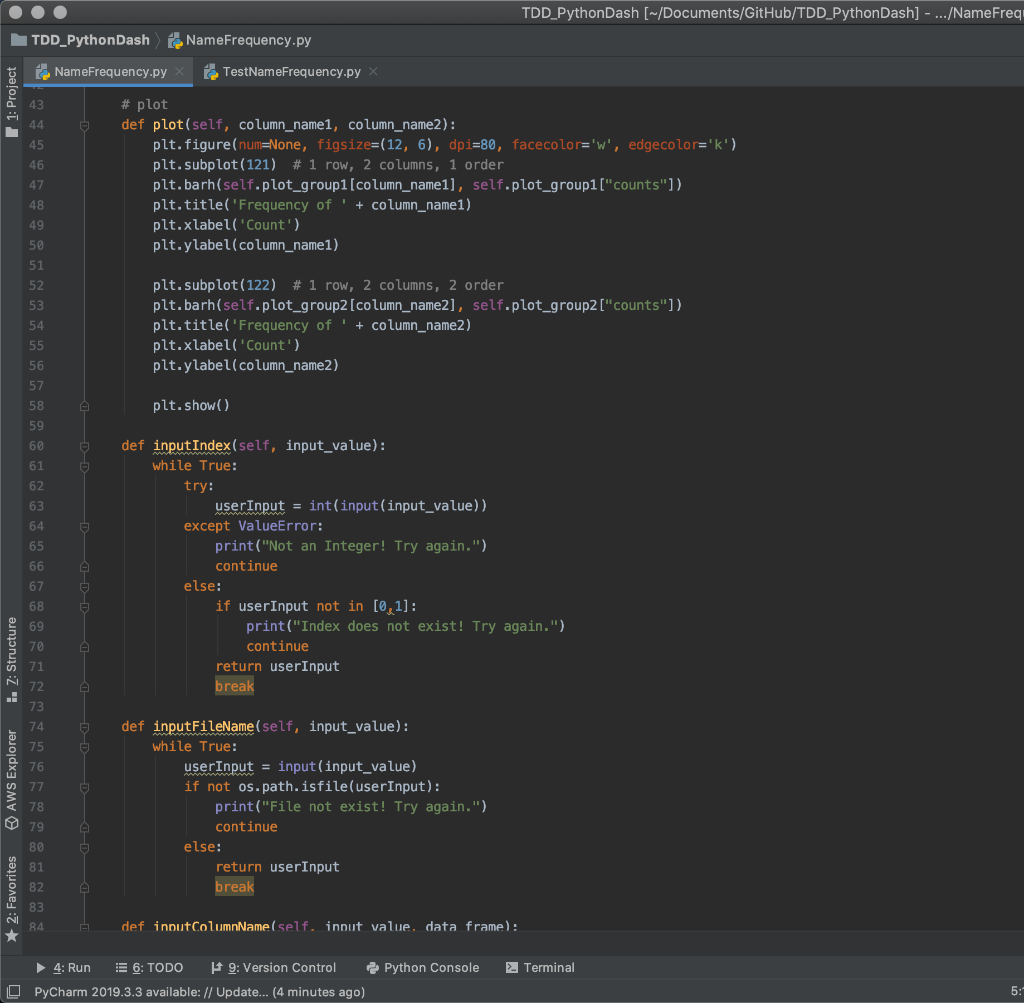
Task: Click the Terminal prompt icon
Action: [512, 968]
